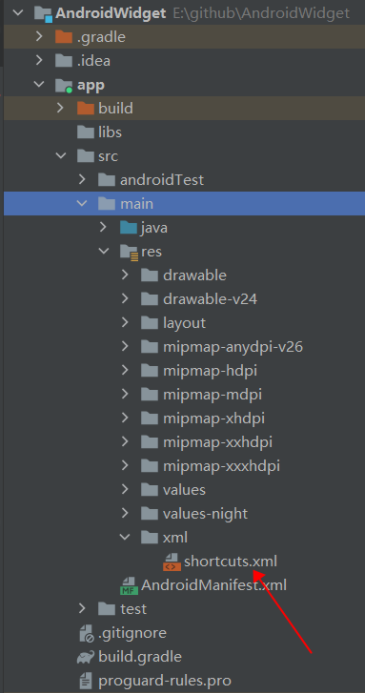Expand the mipmap-hdpi chevron
365x693 pixels.
[x=125, y=371]
